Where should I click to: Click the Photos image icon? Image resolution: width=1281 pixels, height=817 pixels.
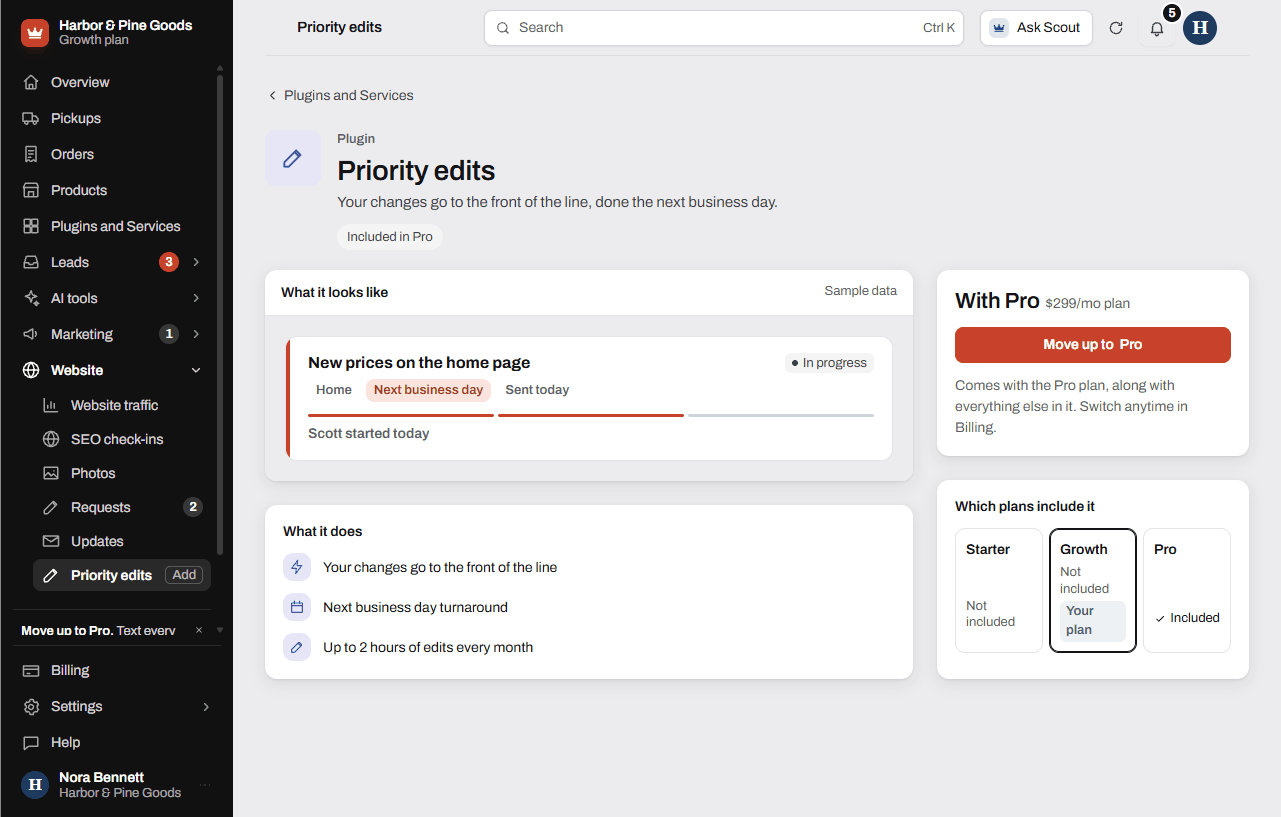pyautogui.click(x=51, y=473)
